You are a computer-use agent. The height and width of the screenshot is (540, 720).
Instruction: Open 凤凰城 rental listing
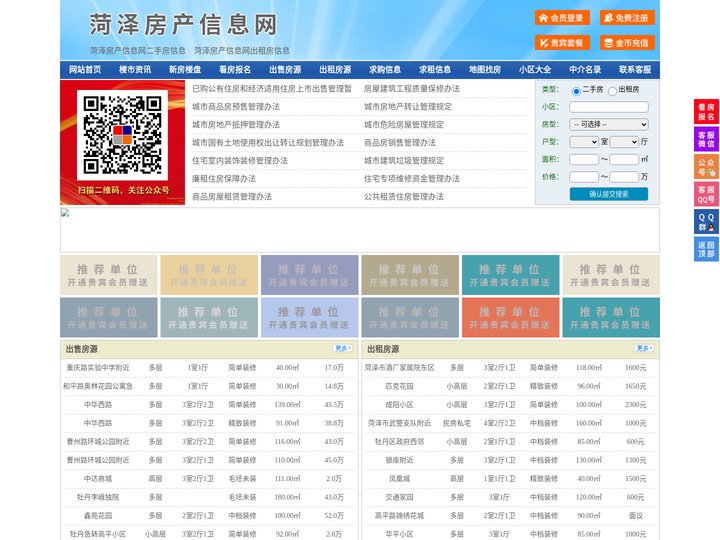pos(399,478)
